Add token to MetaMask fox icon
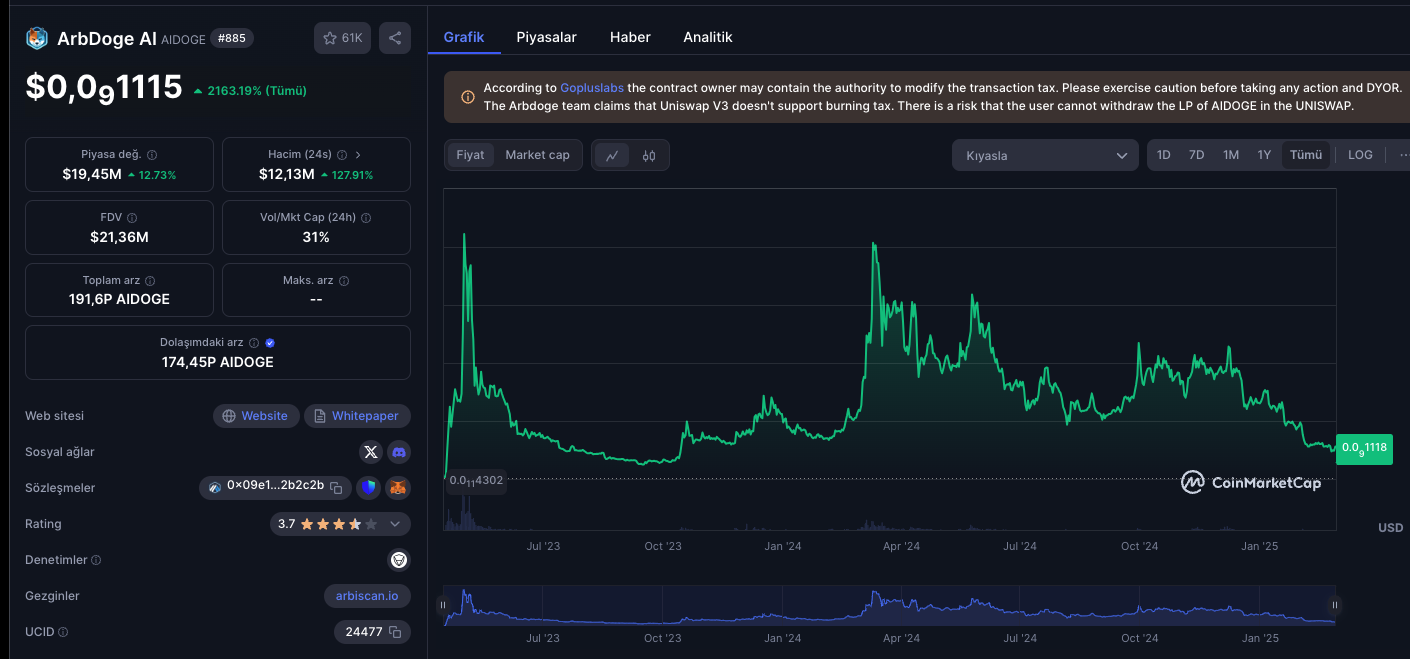 [x=398, y=488]
